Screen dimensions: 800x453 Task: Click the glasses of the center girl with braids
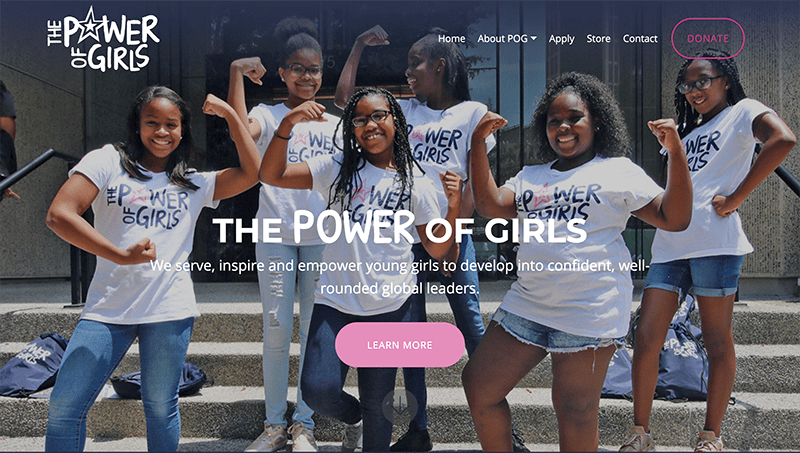[371, 118]
